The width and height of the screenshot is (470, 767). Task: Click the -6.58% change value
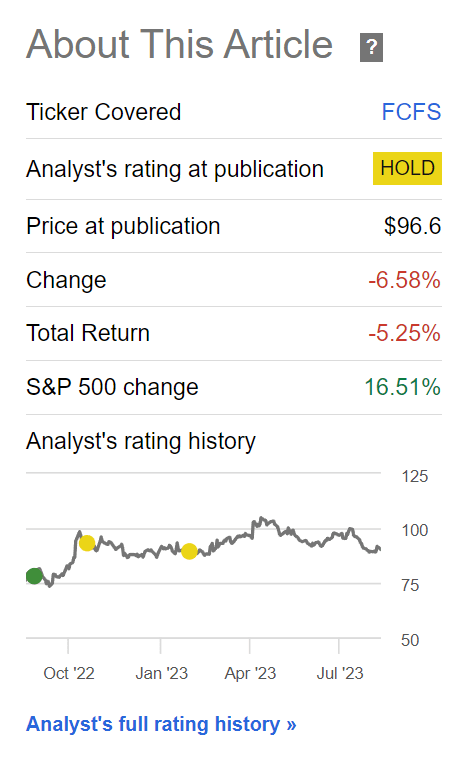coord(404,280)
